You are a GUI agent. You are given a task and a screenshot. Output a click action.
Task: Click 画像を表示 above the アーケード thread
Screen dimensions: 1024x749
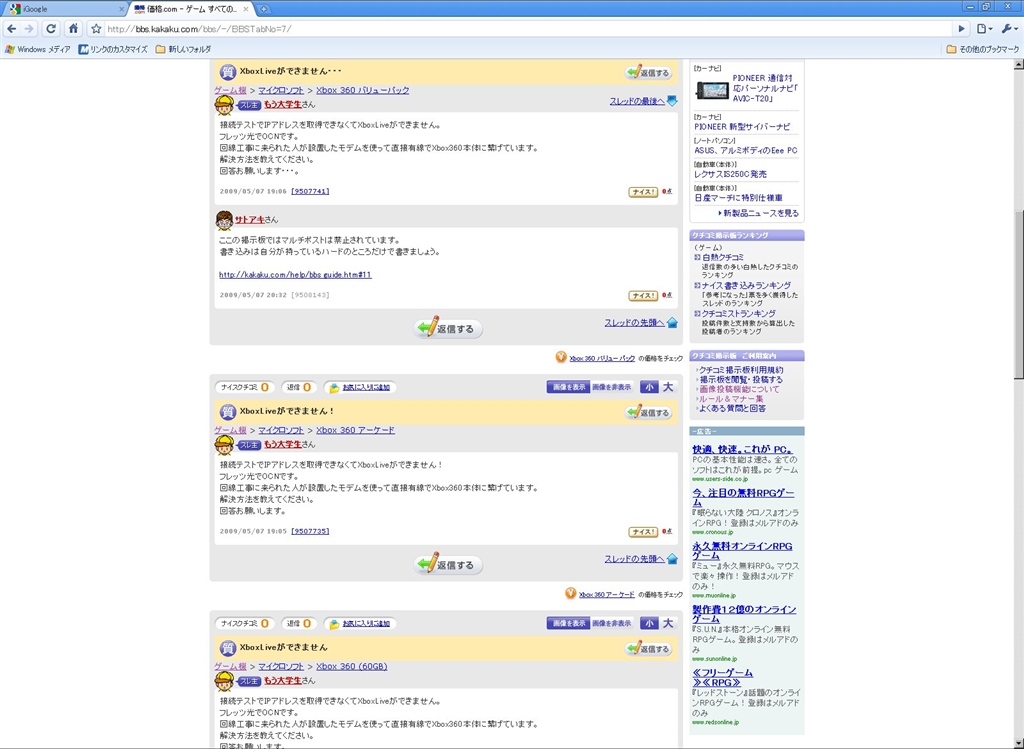(568, 387)
